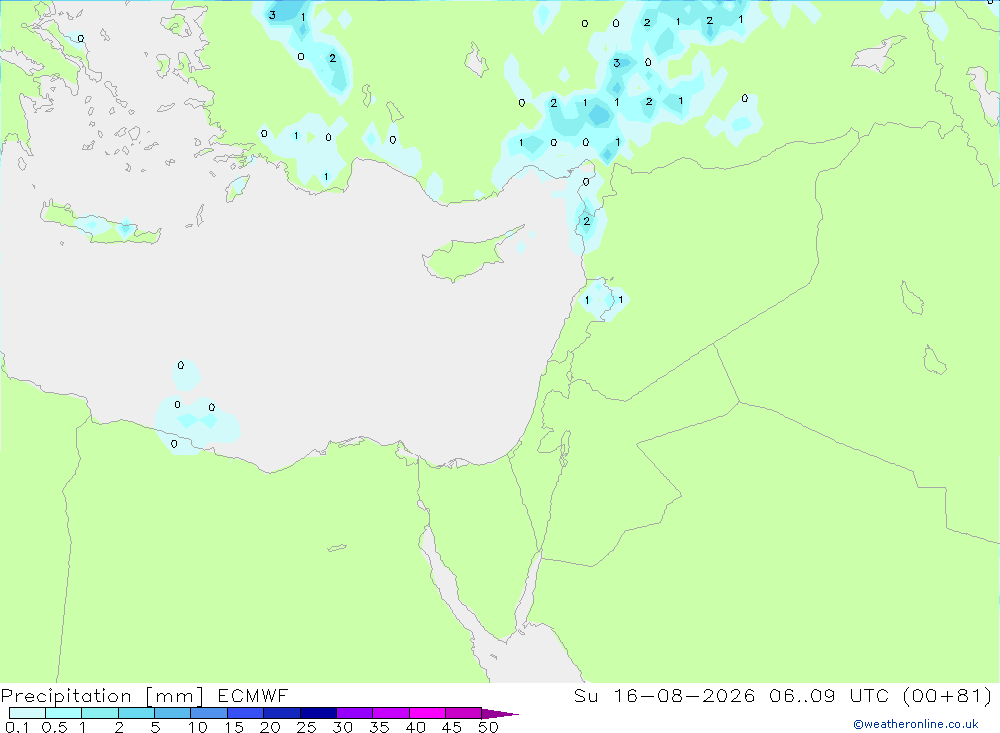Click the "Precipitation [mm]" title text
Image resolution: width=1000 pixels, height=733 pixels.
pyautogui.click(x=102, y=696)
